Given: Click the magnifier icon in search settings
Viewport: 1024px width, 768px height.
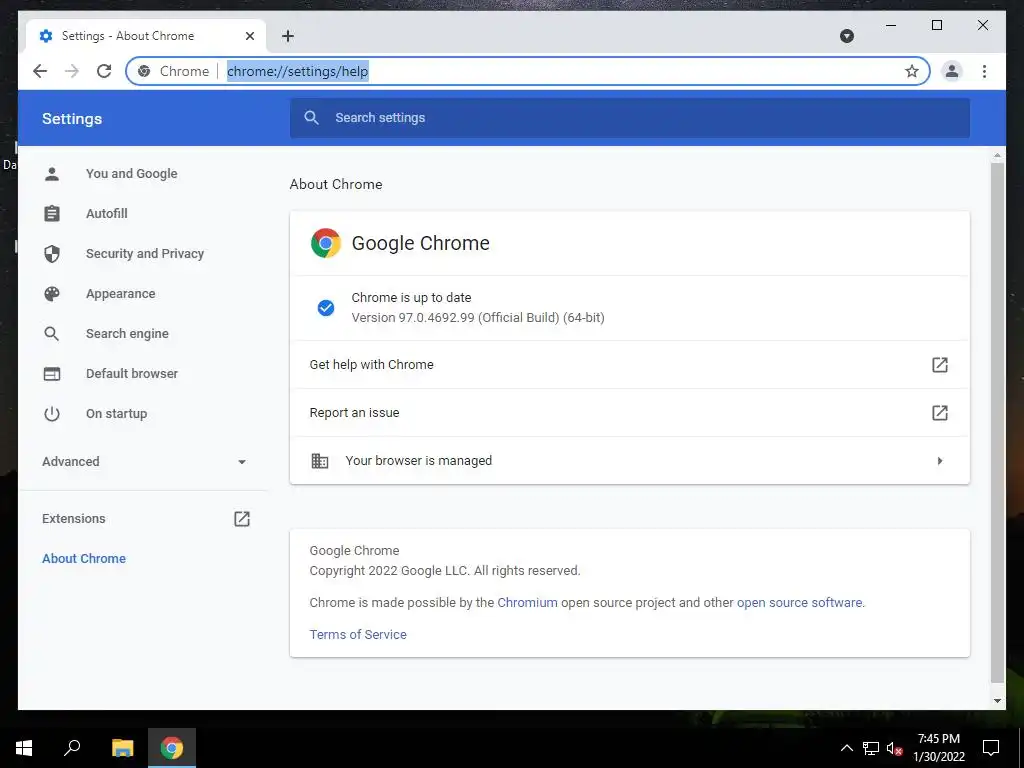Looking at the screenshot, I should pyautogui.click(x=312, y=118).
